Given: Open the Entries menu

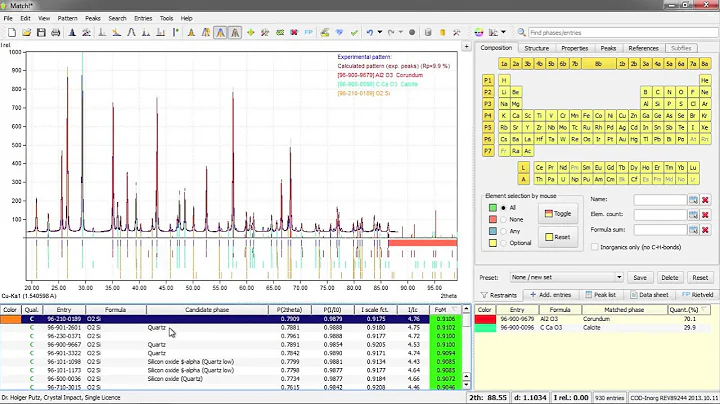Looking at the screenshot, I should tap(143, 18).
